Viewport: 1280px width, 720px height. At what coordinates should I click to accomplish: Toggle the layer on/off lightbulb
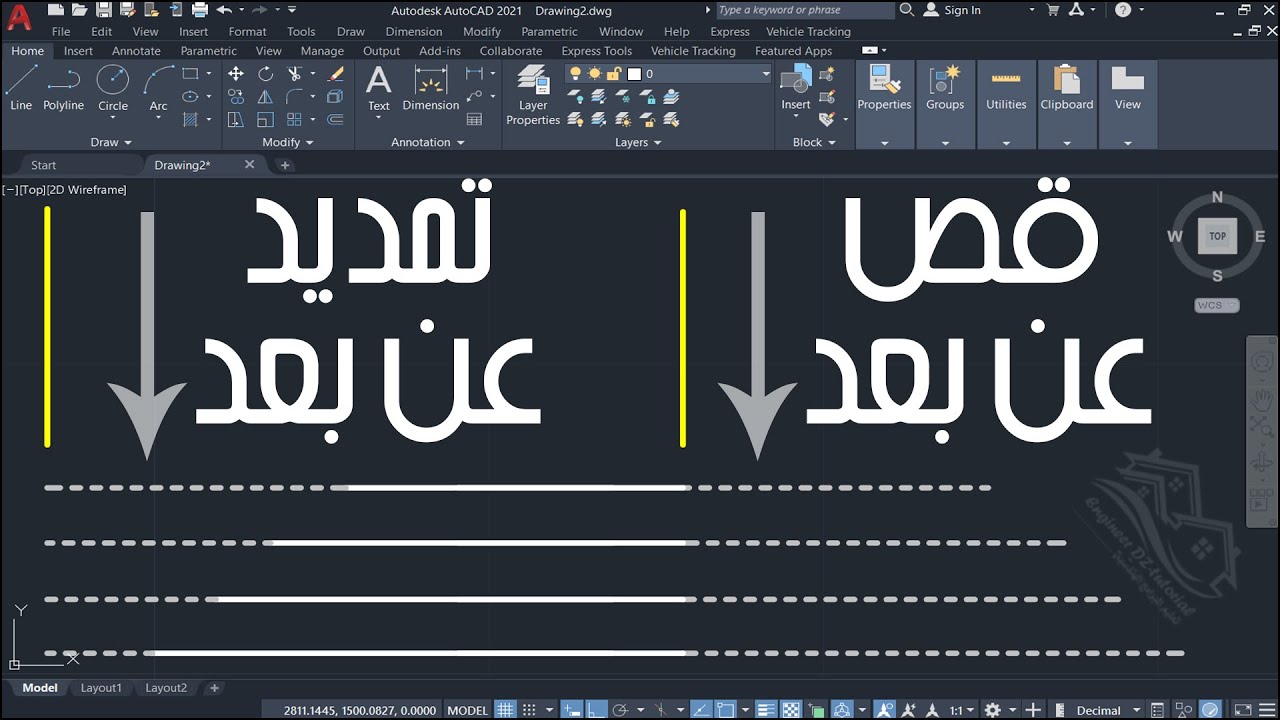coord(575,74)
